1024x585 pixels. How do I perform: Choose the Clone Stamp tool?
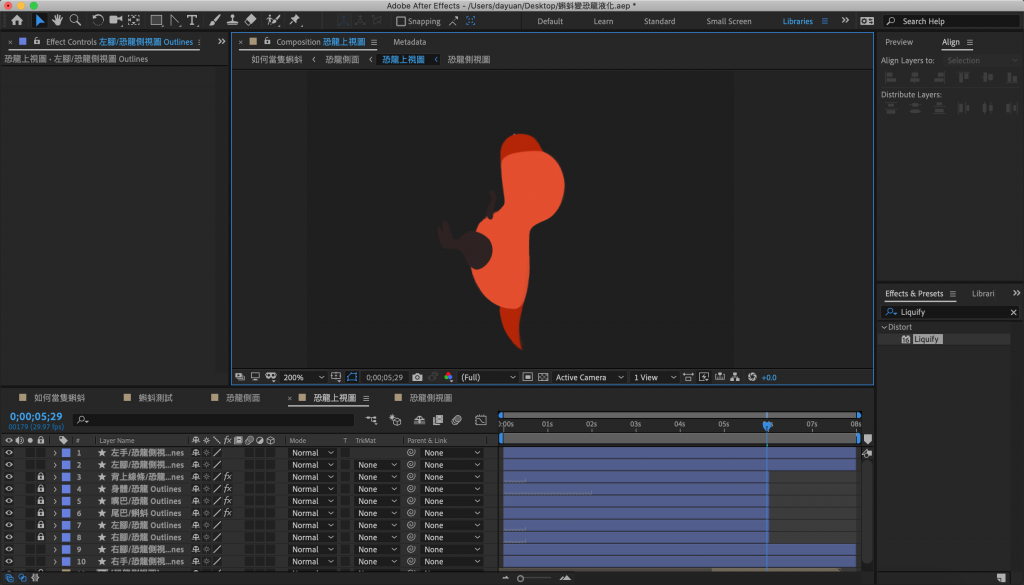[232, 20]
